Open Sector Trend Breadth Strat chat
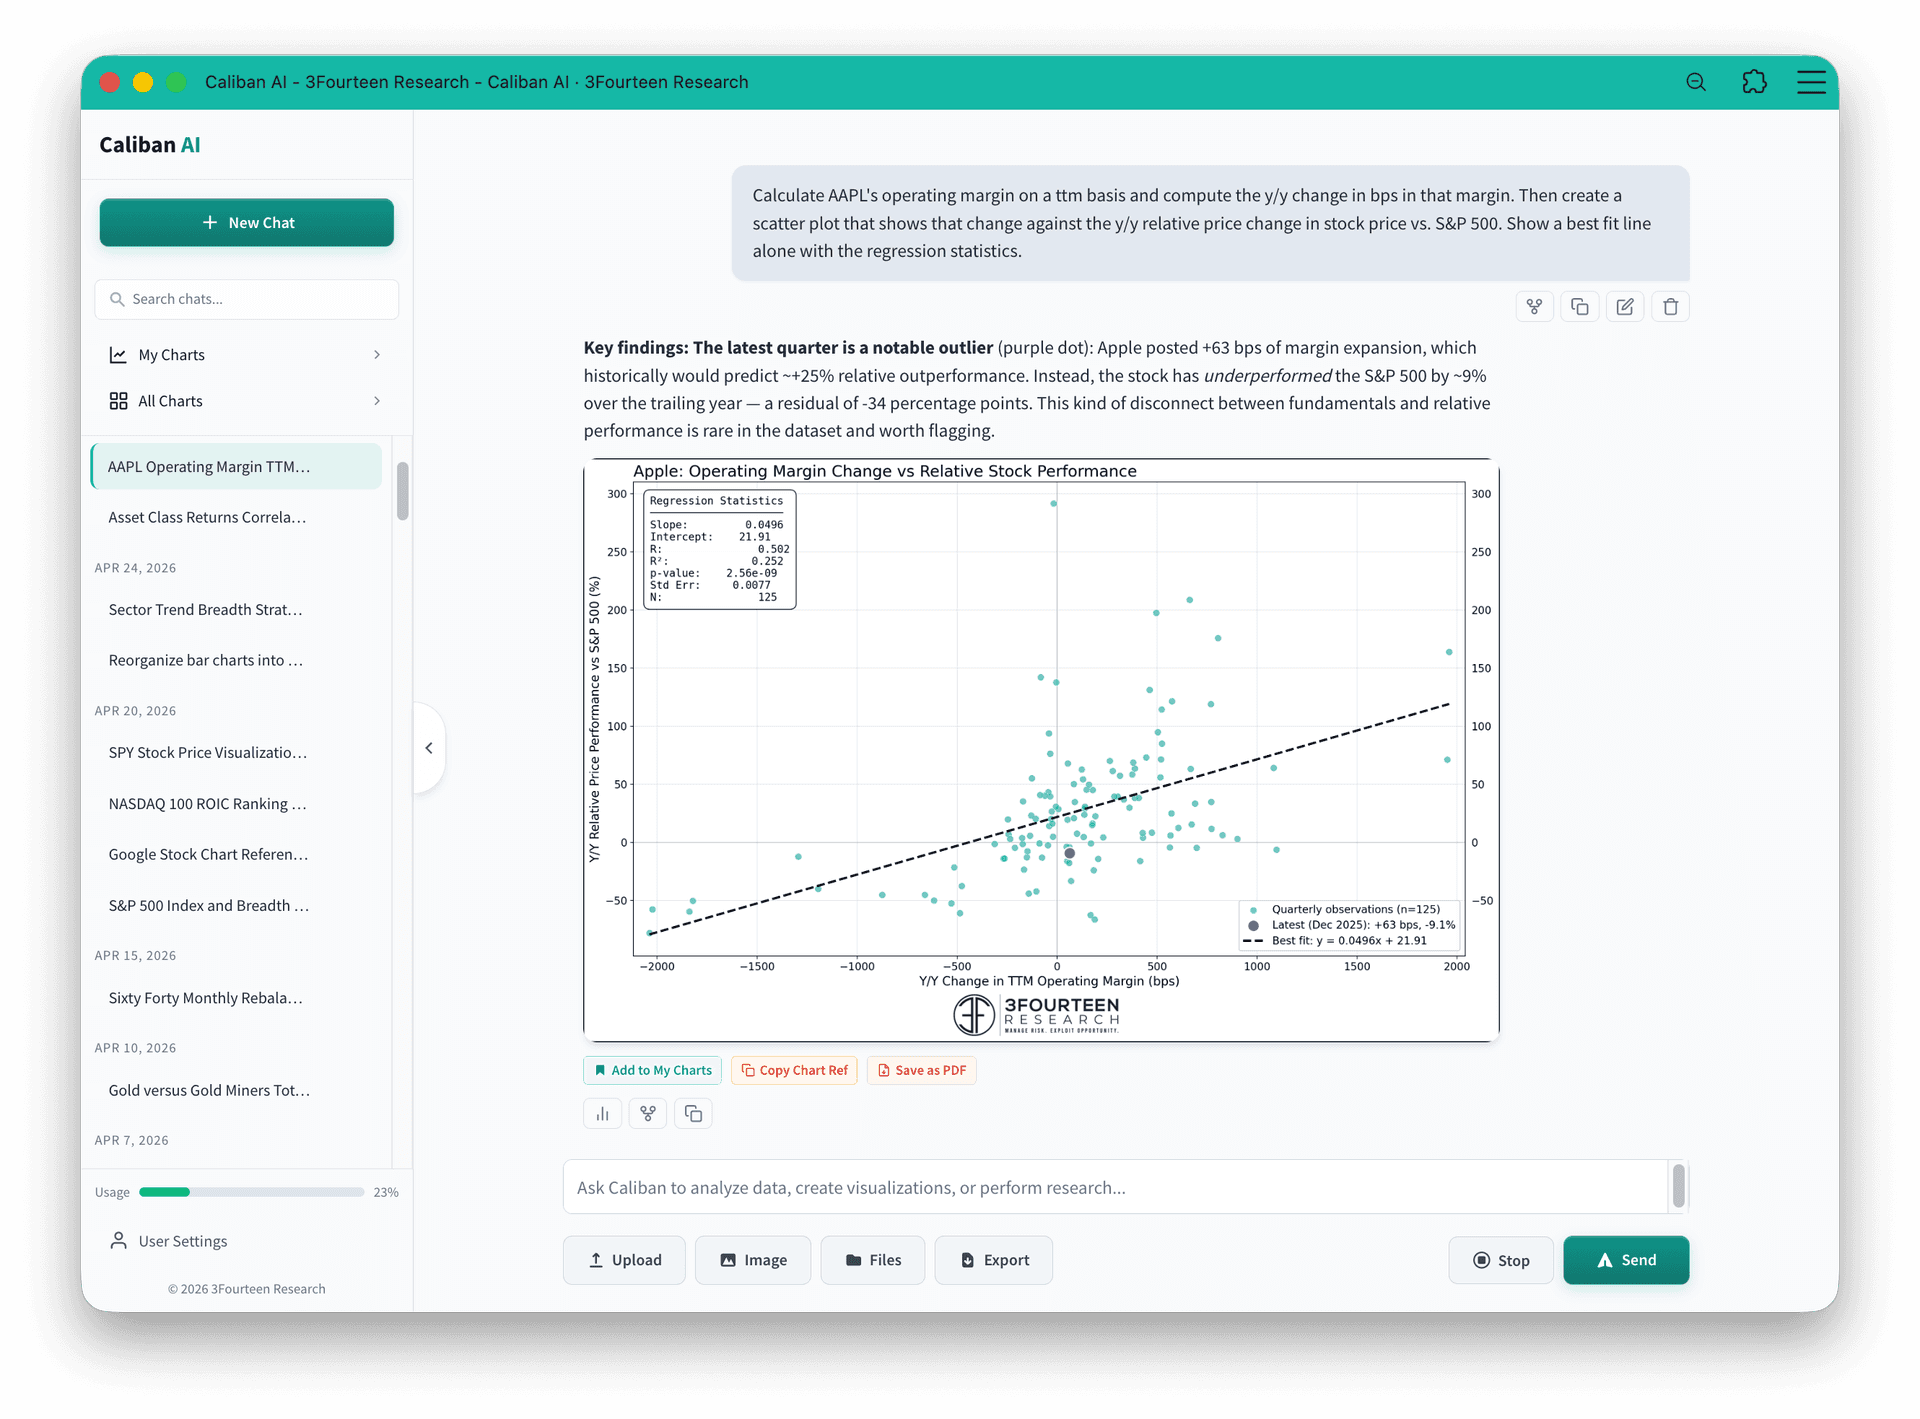This screenshot has width=1920, height=1419. [x=236, y=610]
